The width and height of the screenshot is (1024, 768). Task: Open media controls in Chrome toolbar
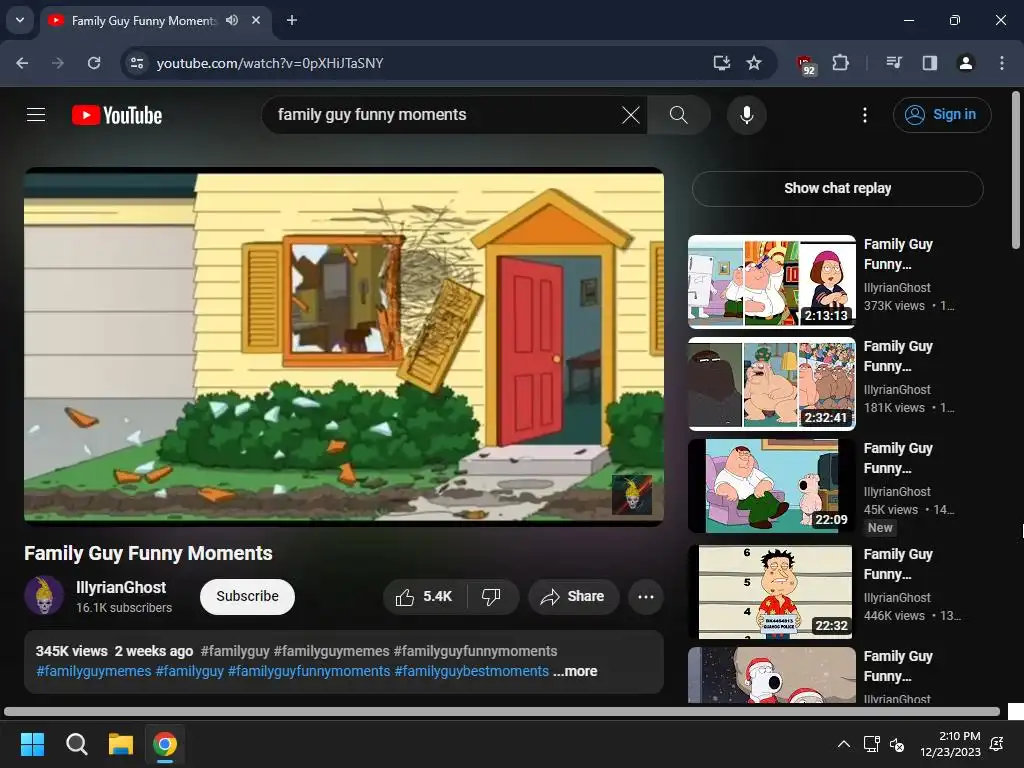click(x=893, y=63)
